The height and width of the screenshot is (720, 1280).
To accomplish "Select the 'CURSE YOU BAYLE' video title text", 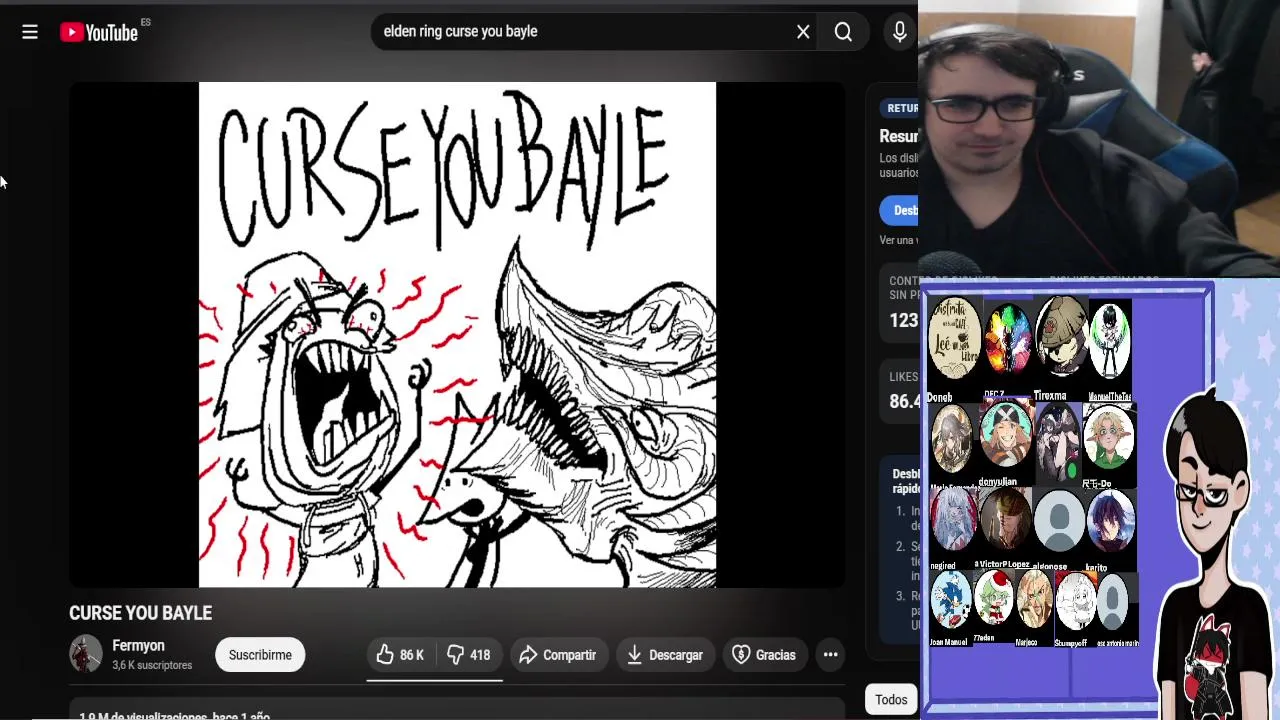I will coord(140,613).
